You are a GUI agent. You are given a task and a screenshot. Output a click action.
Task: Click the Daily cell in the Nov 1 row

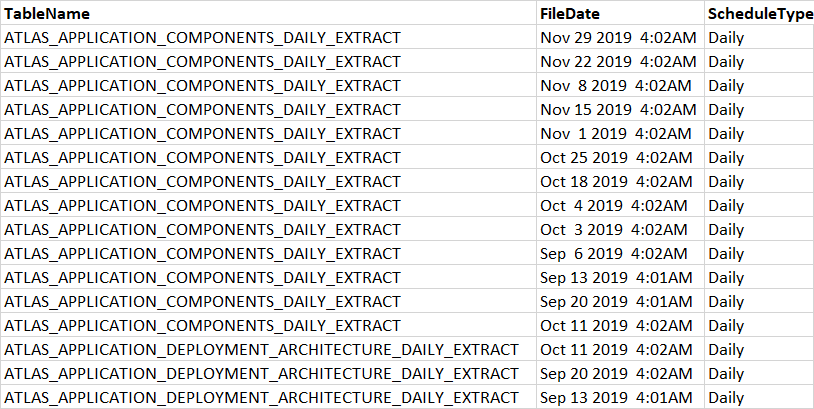coord(726,134)
